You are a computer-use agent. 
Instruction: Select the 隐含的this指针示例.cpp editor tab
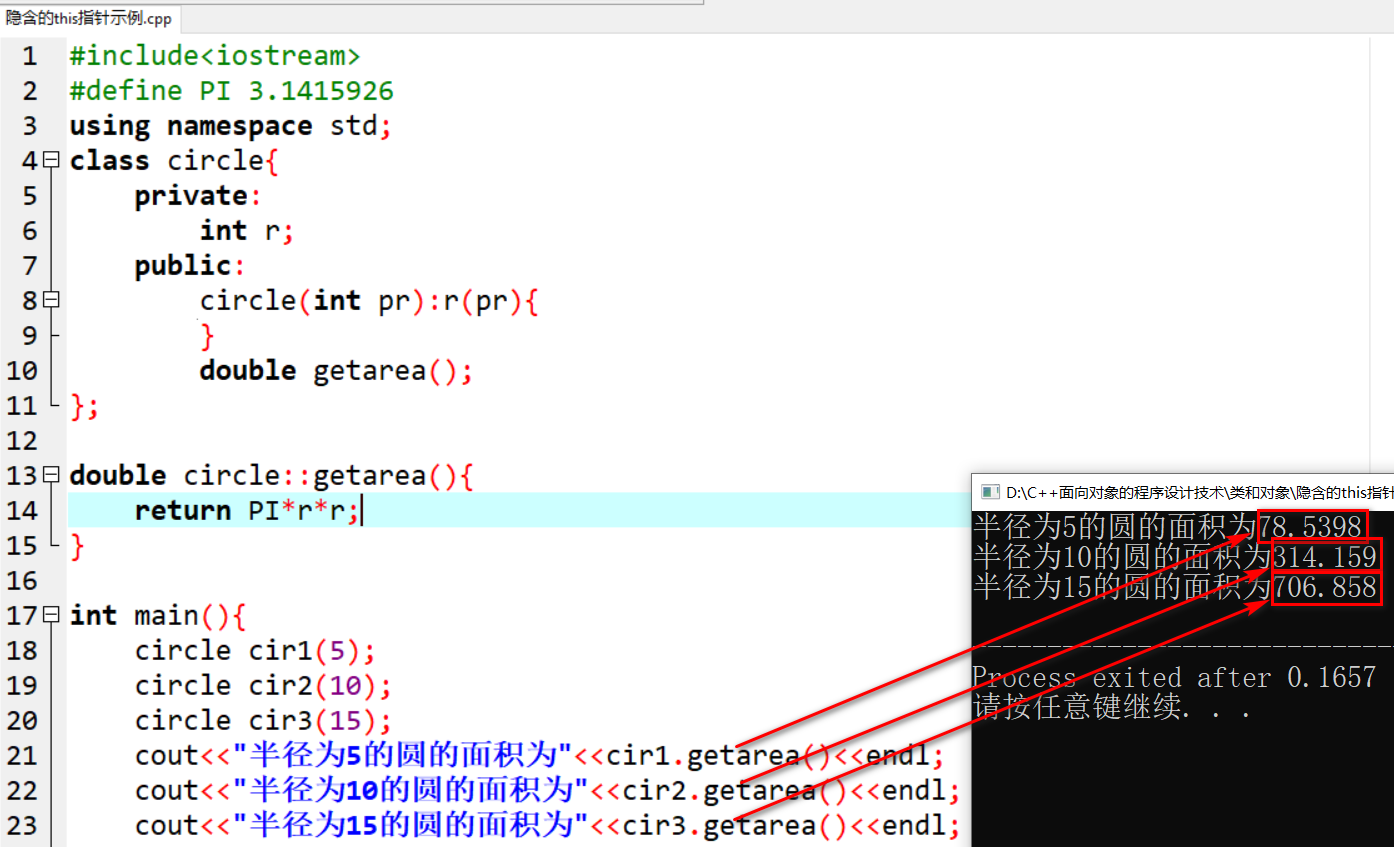(x=90, y=18)
